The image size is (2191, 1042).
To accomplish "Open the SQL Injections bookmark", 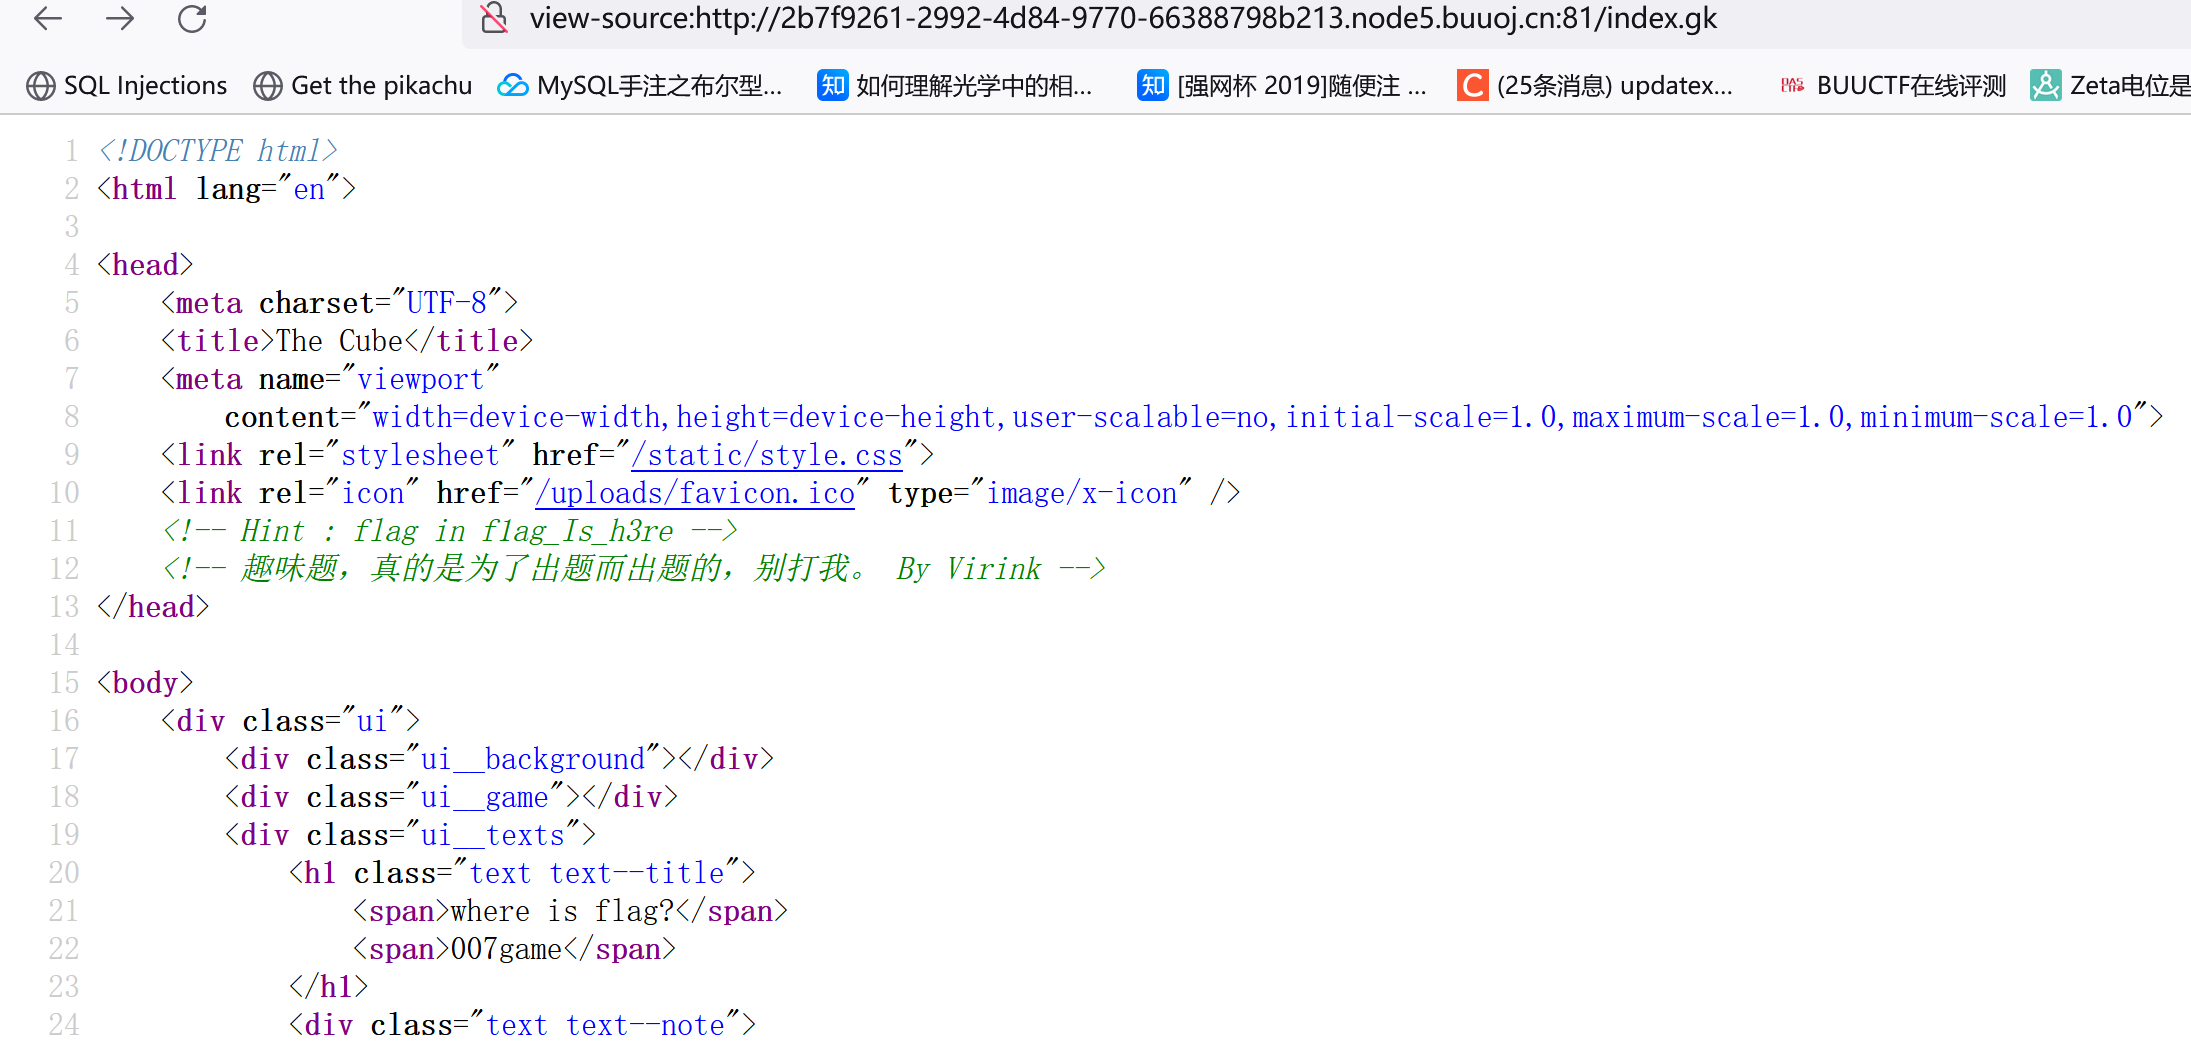I will pos(126,86).
